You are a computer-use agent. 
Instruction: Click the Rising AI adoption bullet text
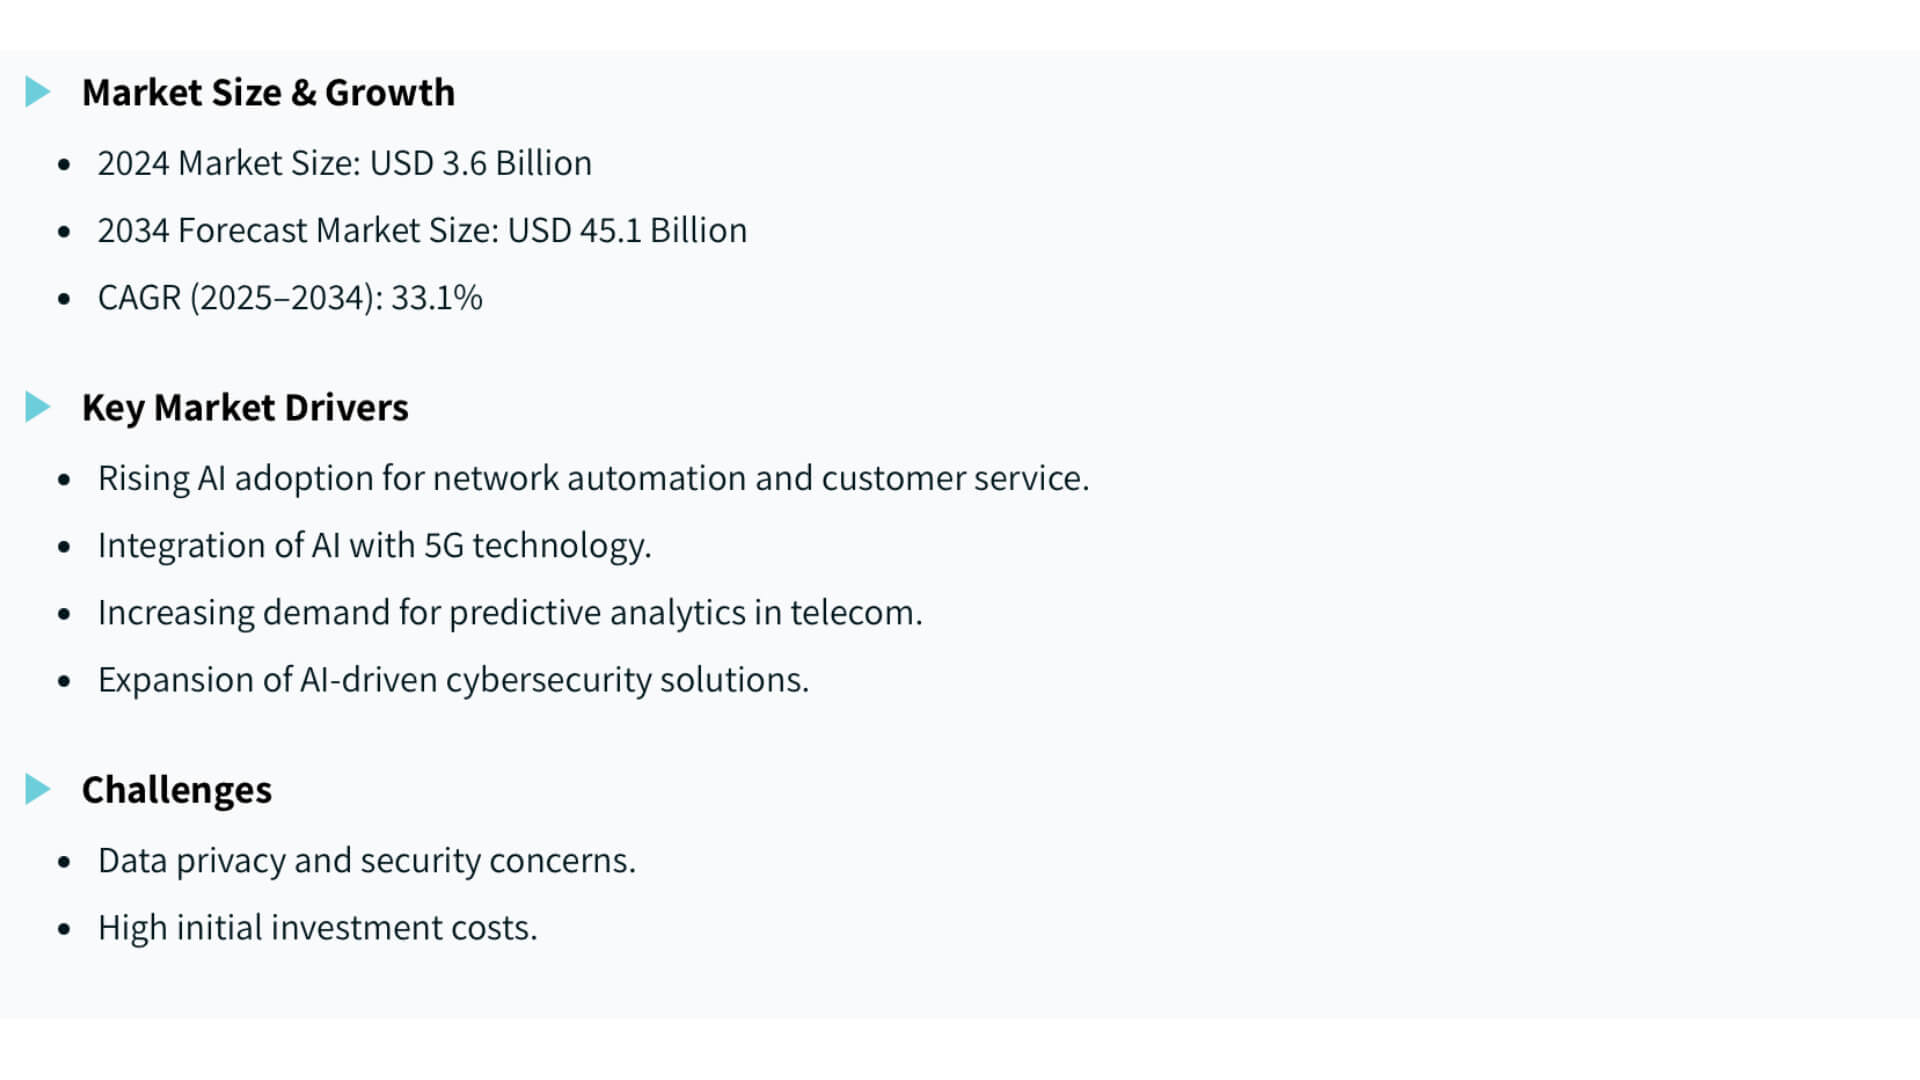[x=593, y=478]
